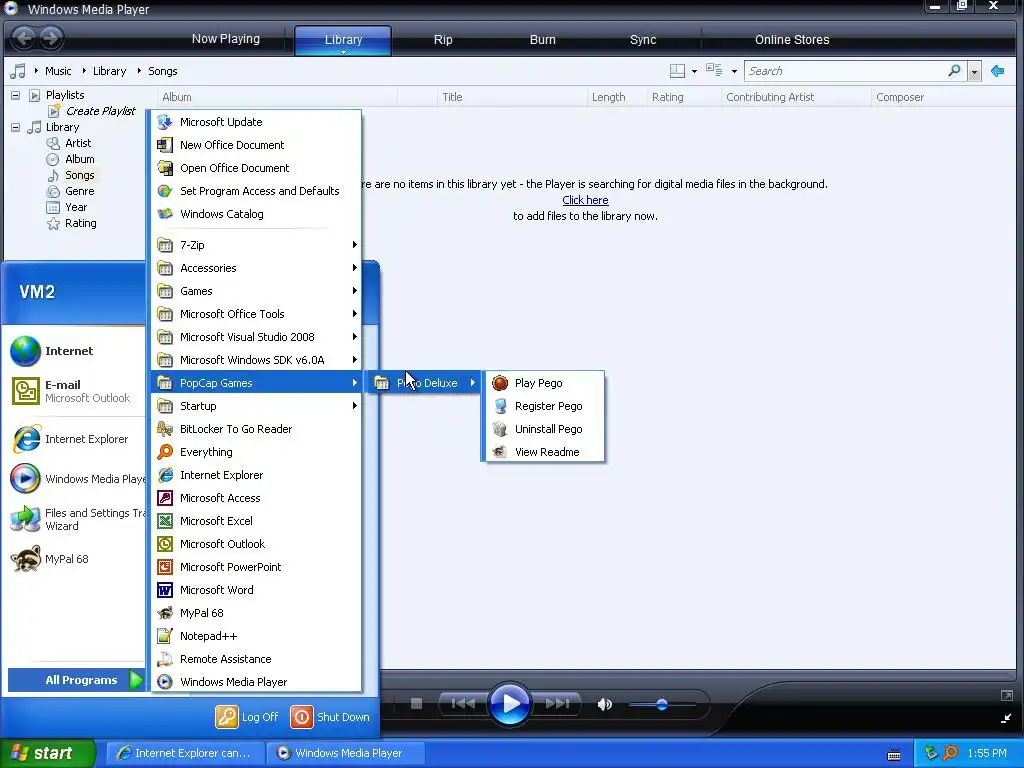Collapse the Library tree node
The image size is (1024, 768).
click(x=15, y=127)
